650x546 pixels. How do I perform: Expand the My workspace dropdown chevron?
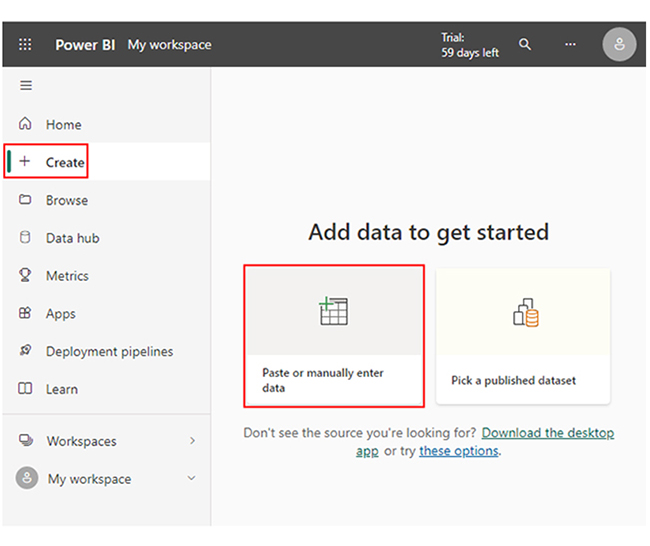[x=192, y=479]
